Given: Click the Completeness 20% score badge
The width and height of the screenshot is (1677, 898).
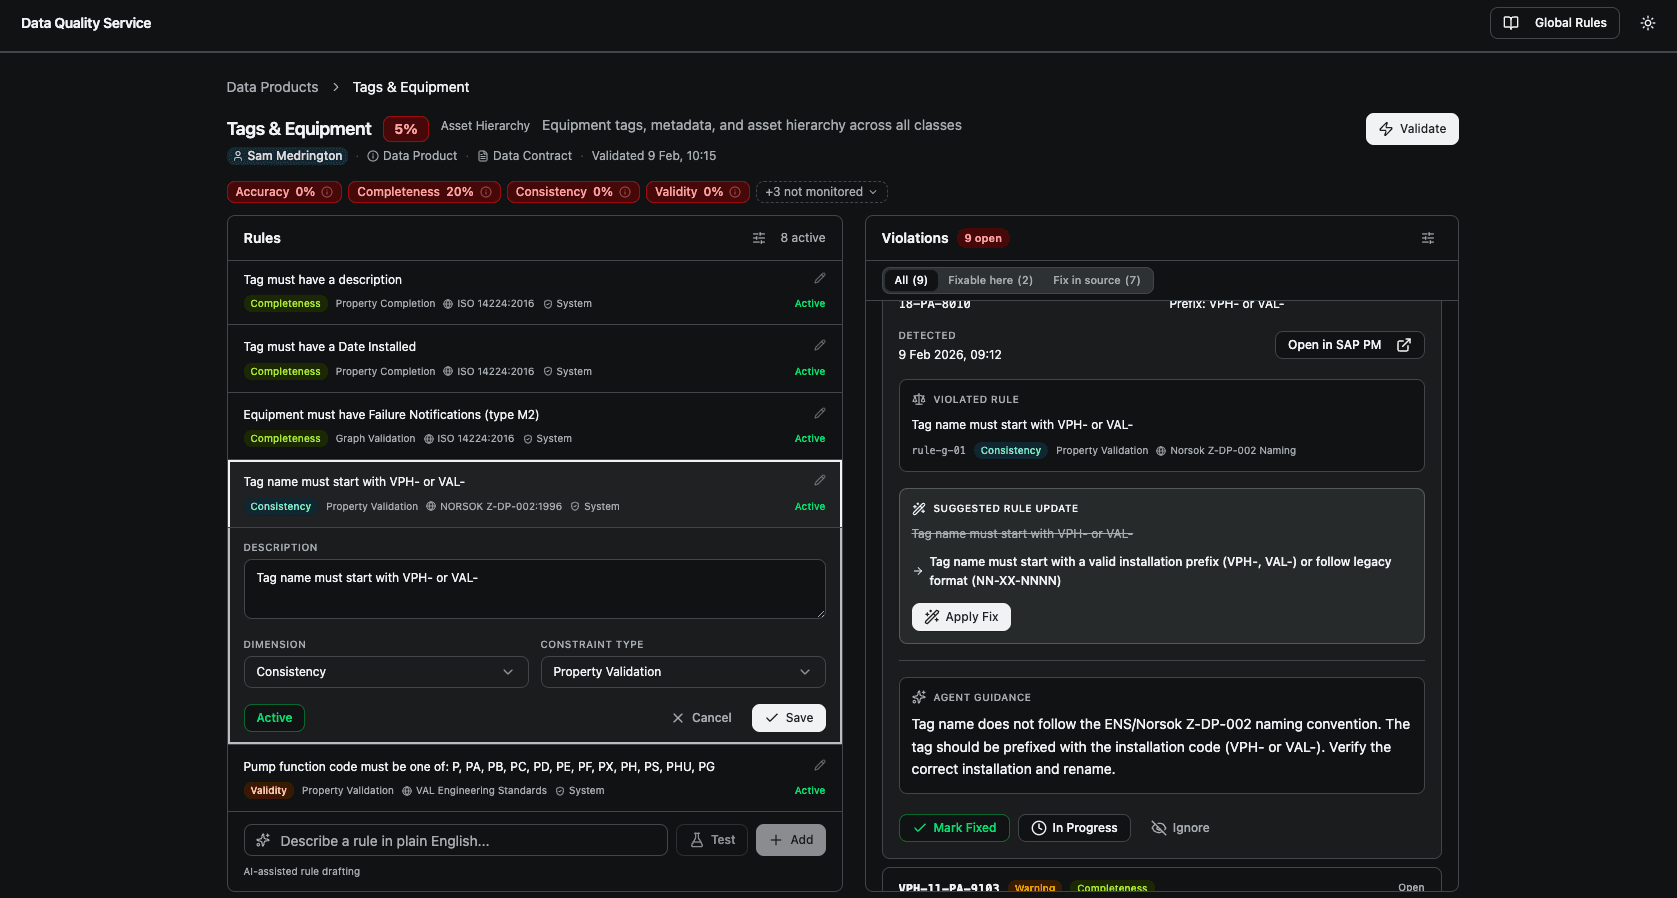Looking at the screenshot, I should click(415, 192).
